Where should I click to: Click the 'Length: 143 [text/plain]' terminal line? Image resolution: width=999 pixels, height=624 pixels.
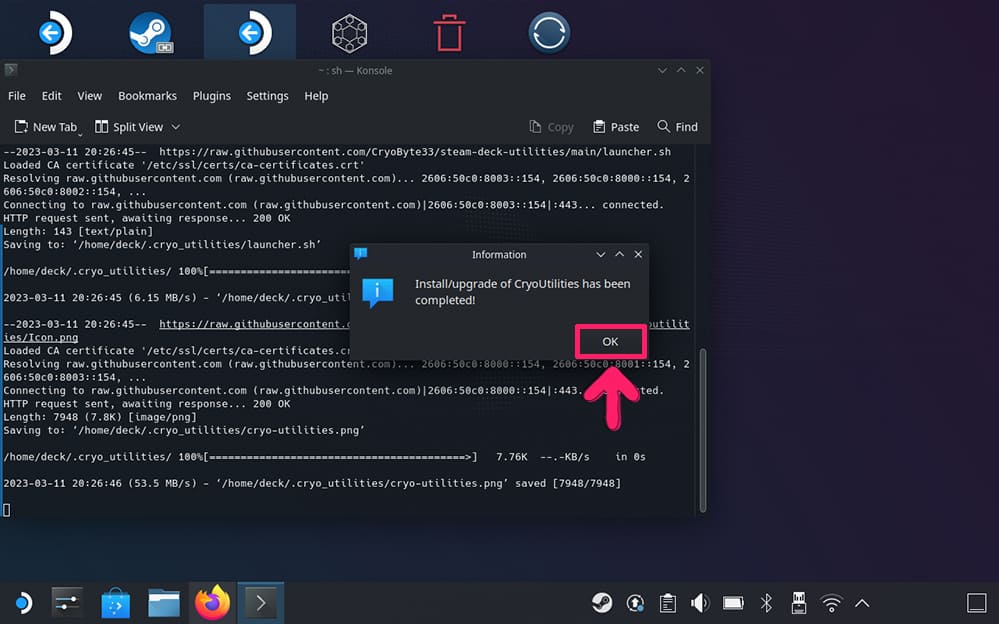pyautogui.click(x=78, y=231)
